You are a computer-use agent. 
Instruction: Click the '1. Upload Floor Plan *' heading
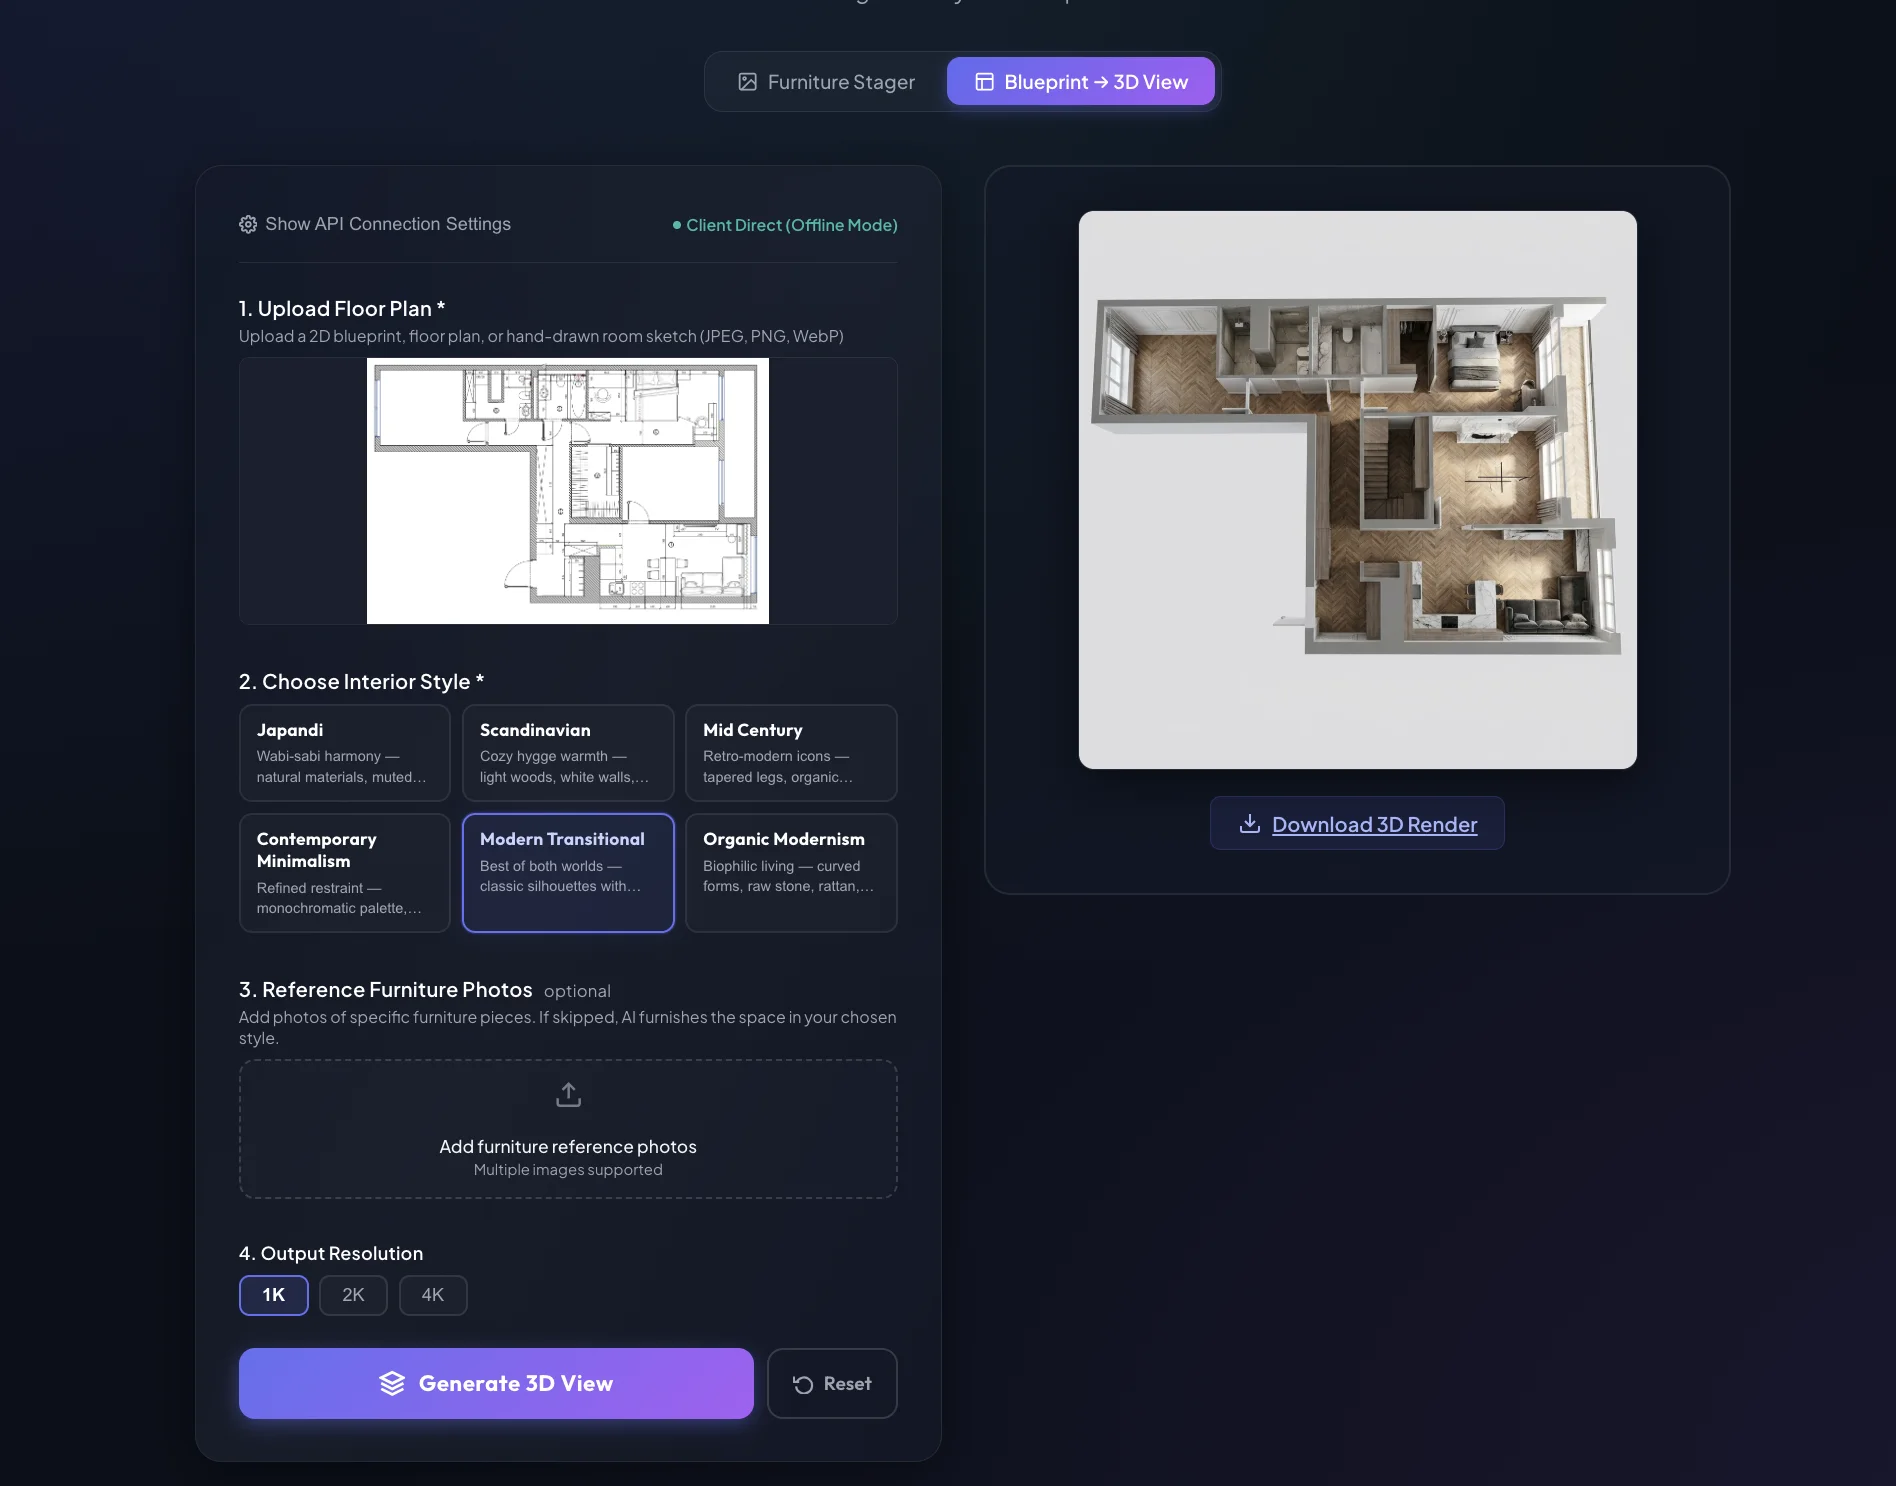(342, 309)
